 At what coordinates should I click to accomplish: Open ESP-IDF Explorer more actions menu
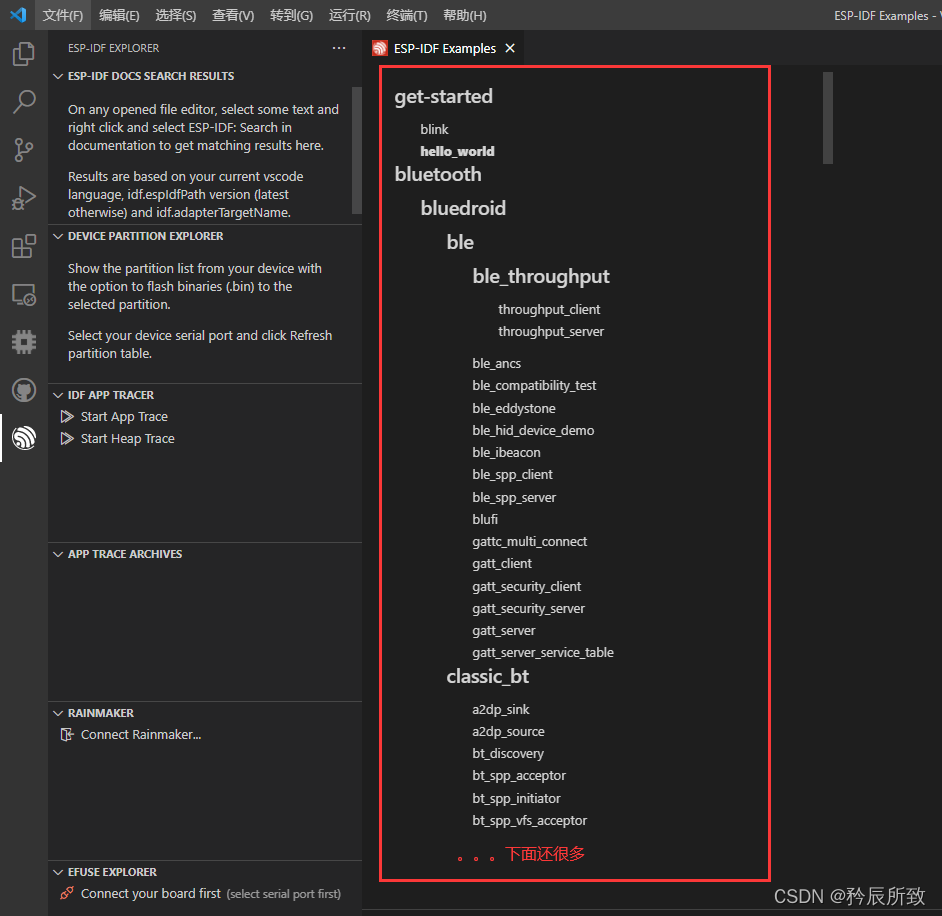point(339,47)
